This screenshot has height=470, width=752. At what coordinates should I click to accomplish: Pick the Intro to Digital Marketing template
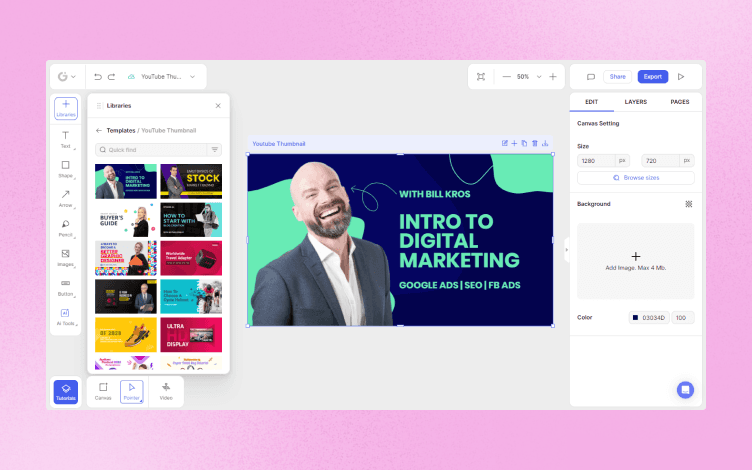pos(126,181)
